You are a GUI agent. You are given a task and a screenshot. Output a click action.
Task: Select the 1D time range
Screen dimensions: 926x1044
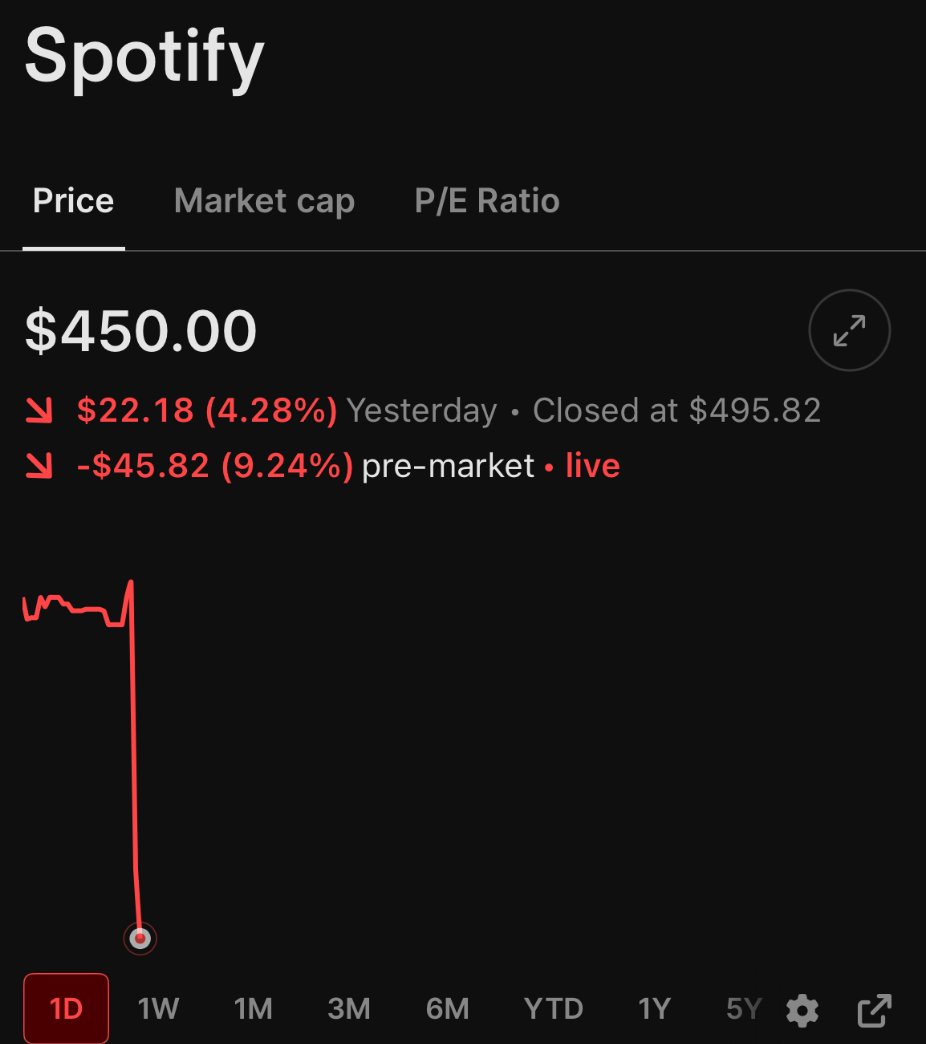click(x=66, y=1009)
